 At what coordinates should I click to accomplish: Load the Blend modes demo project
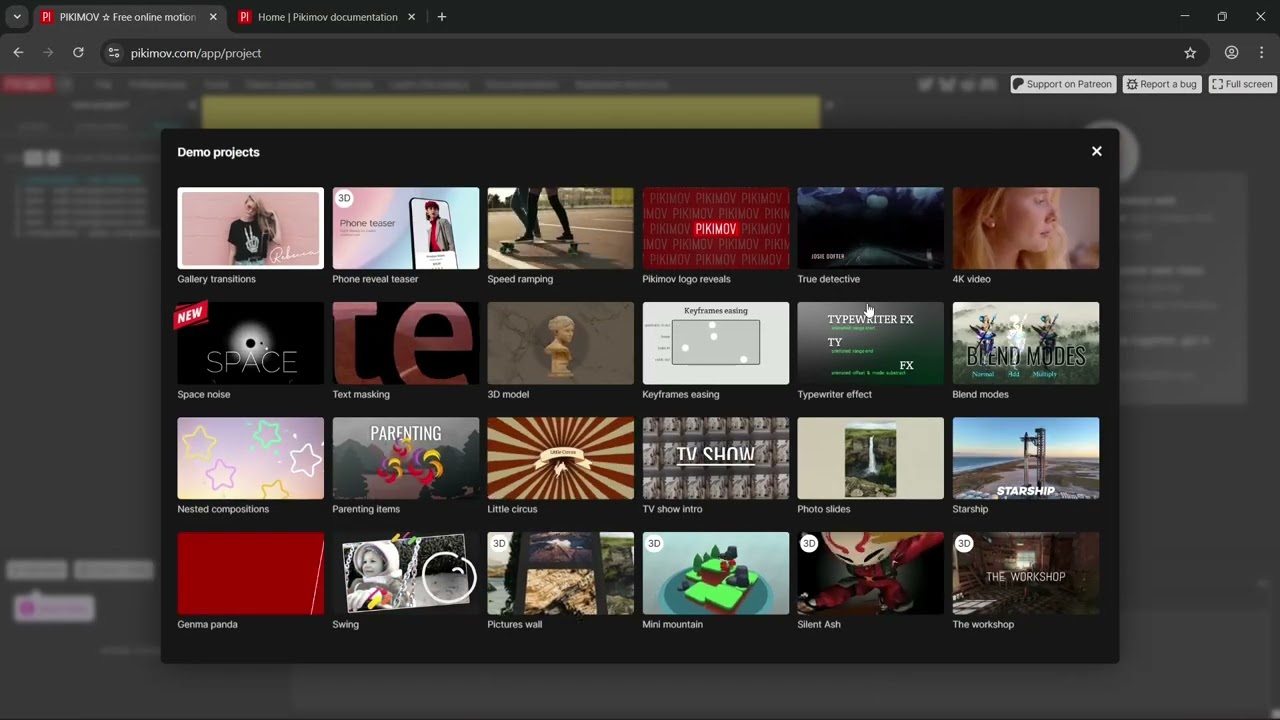1025,343
